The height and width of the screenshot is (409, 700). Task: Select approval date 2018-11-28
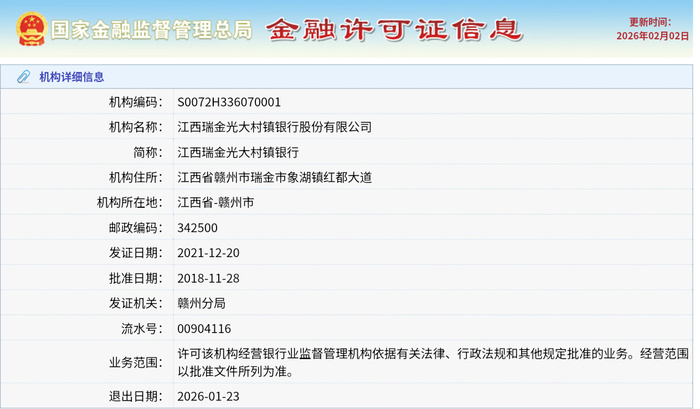coord(208,279)
